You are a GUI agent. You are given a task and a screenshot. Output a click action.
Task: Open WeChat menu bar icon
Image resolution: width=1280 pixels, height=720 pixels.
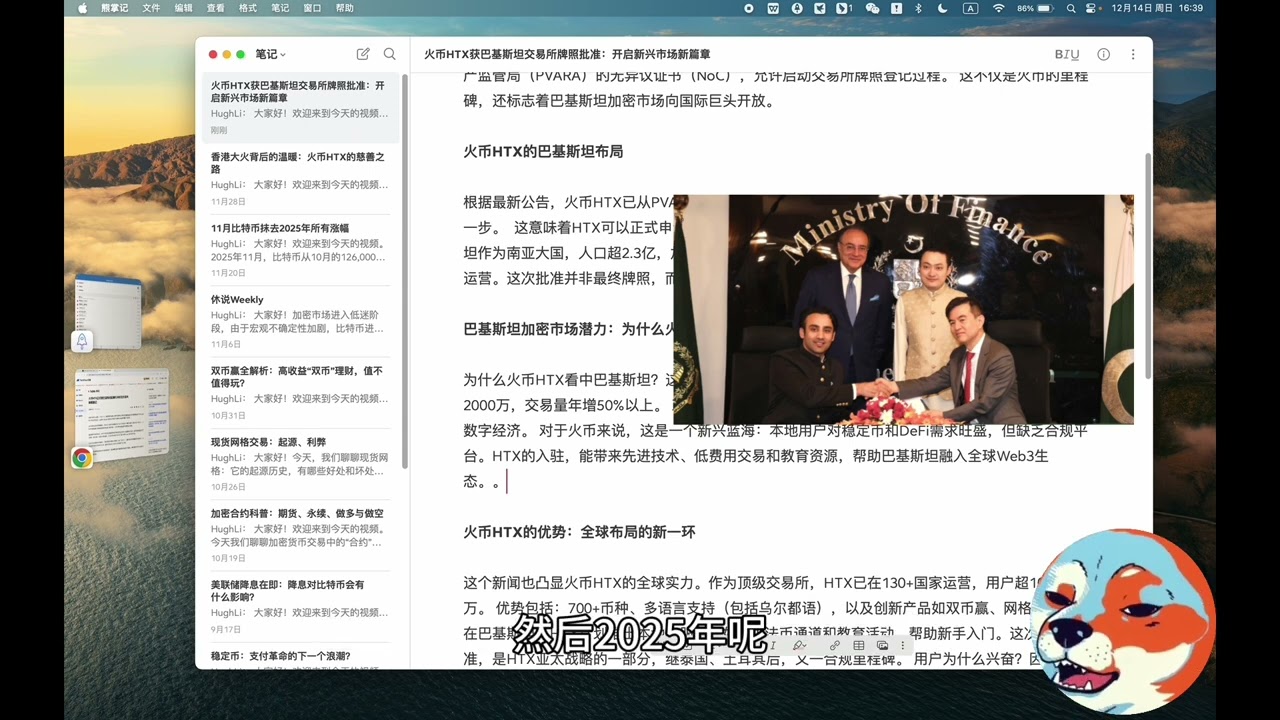click(x=873, y=8)
